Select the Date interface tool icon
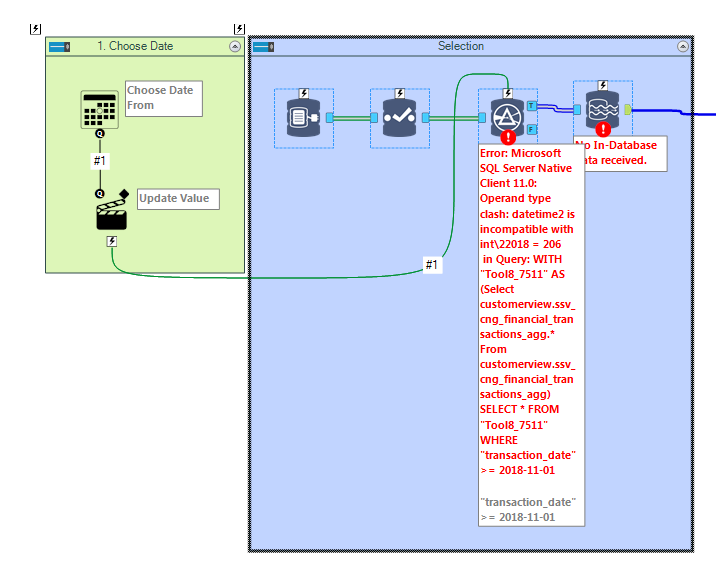This screenshot has height=564, width=716. (x=100, y=110)
